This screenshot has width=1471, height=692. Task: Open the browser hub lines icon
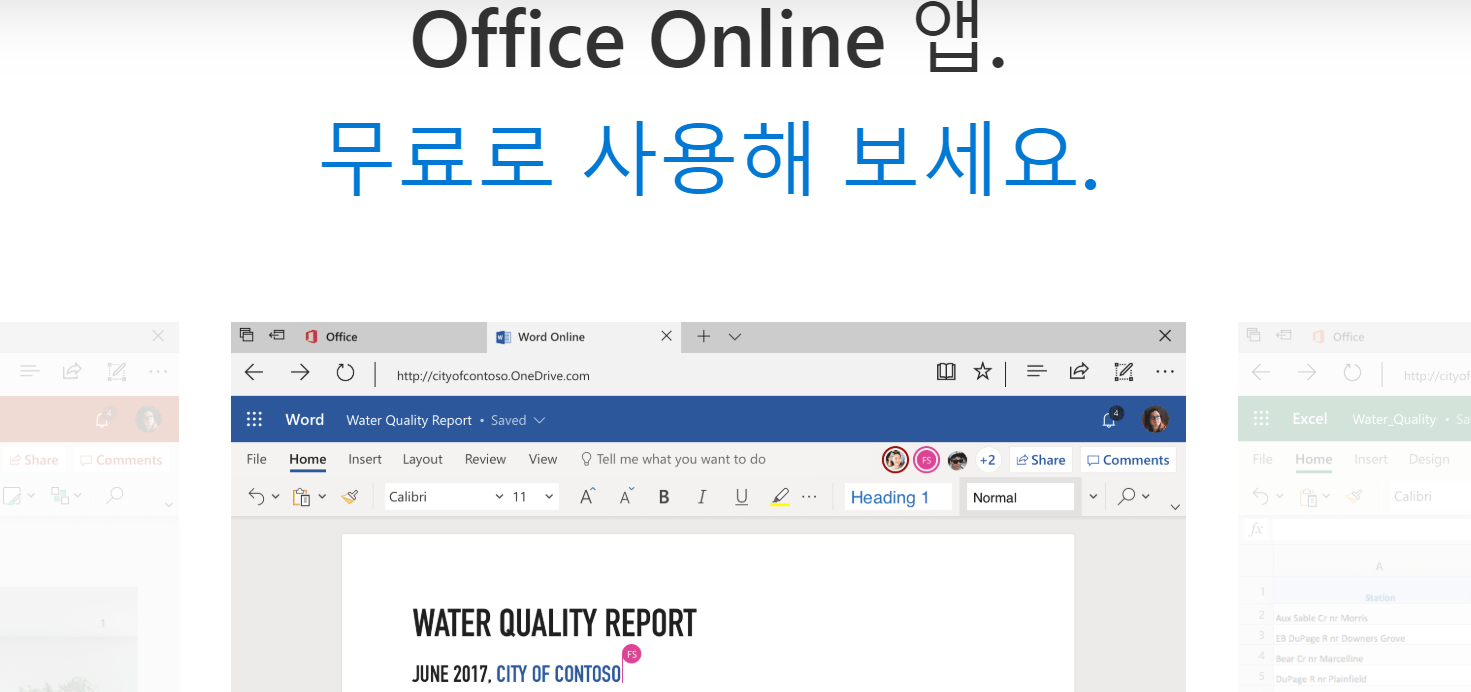click(x=1036, y=372)
